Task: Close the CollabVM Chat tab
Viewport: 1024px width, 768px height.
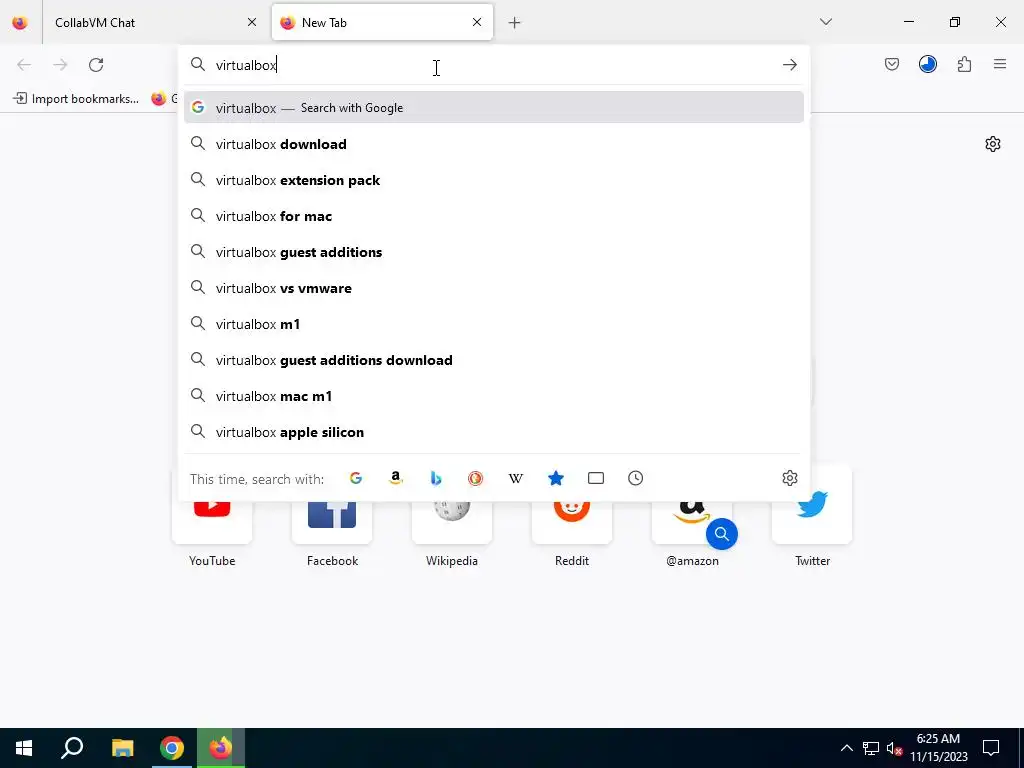Action: (x=252, y=22)
